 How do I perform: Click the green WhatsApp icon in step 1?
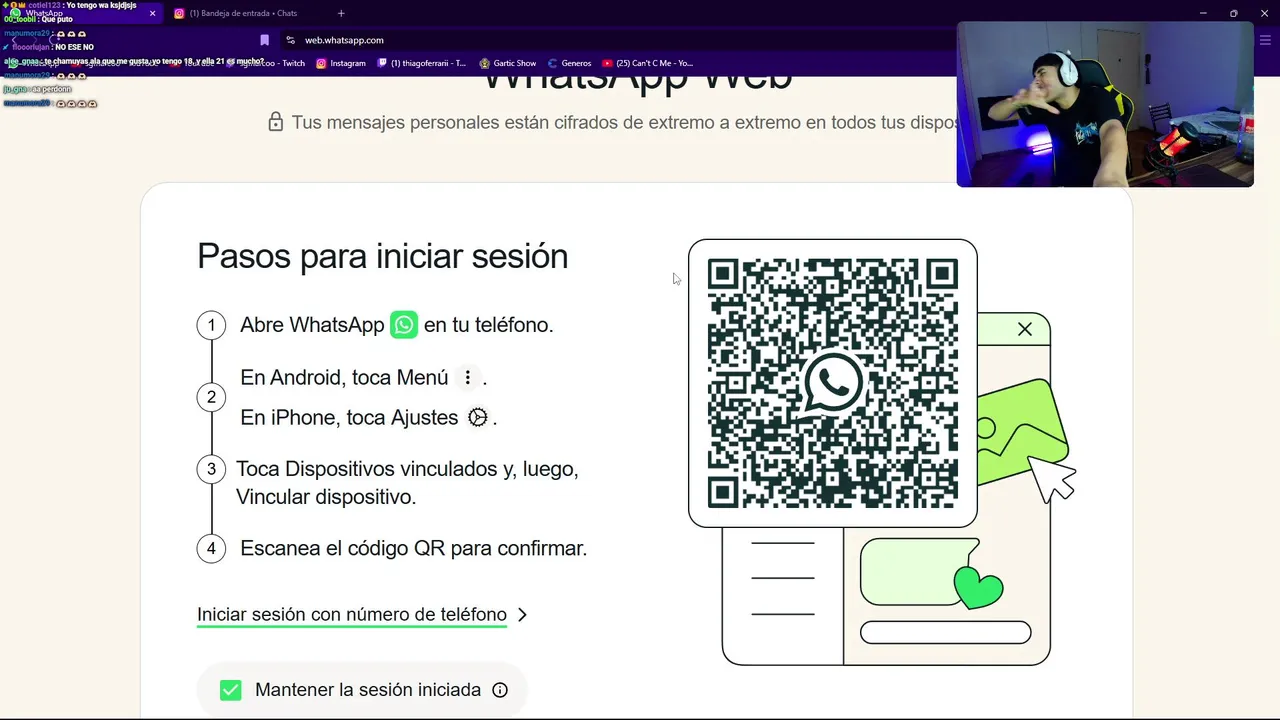point(404,325)
